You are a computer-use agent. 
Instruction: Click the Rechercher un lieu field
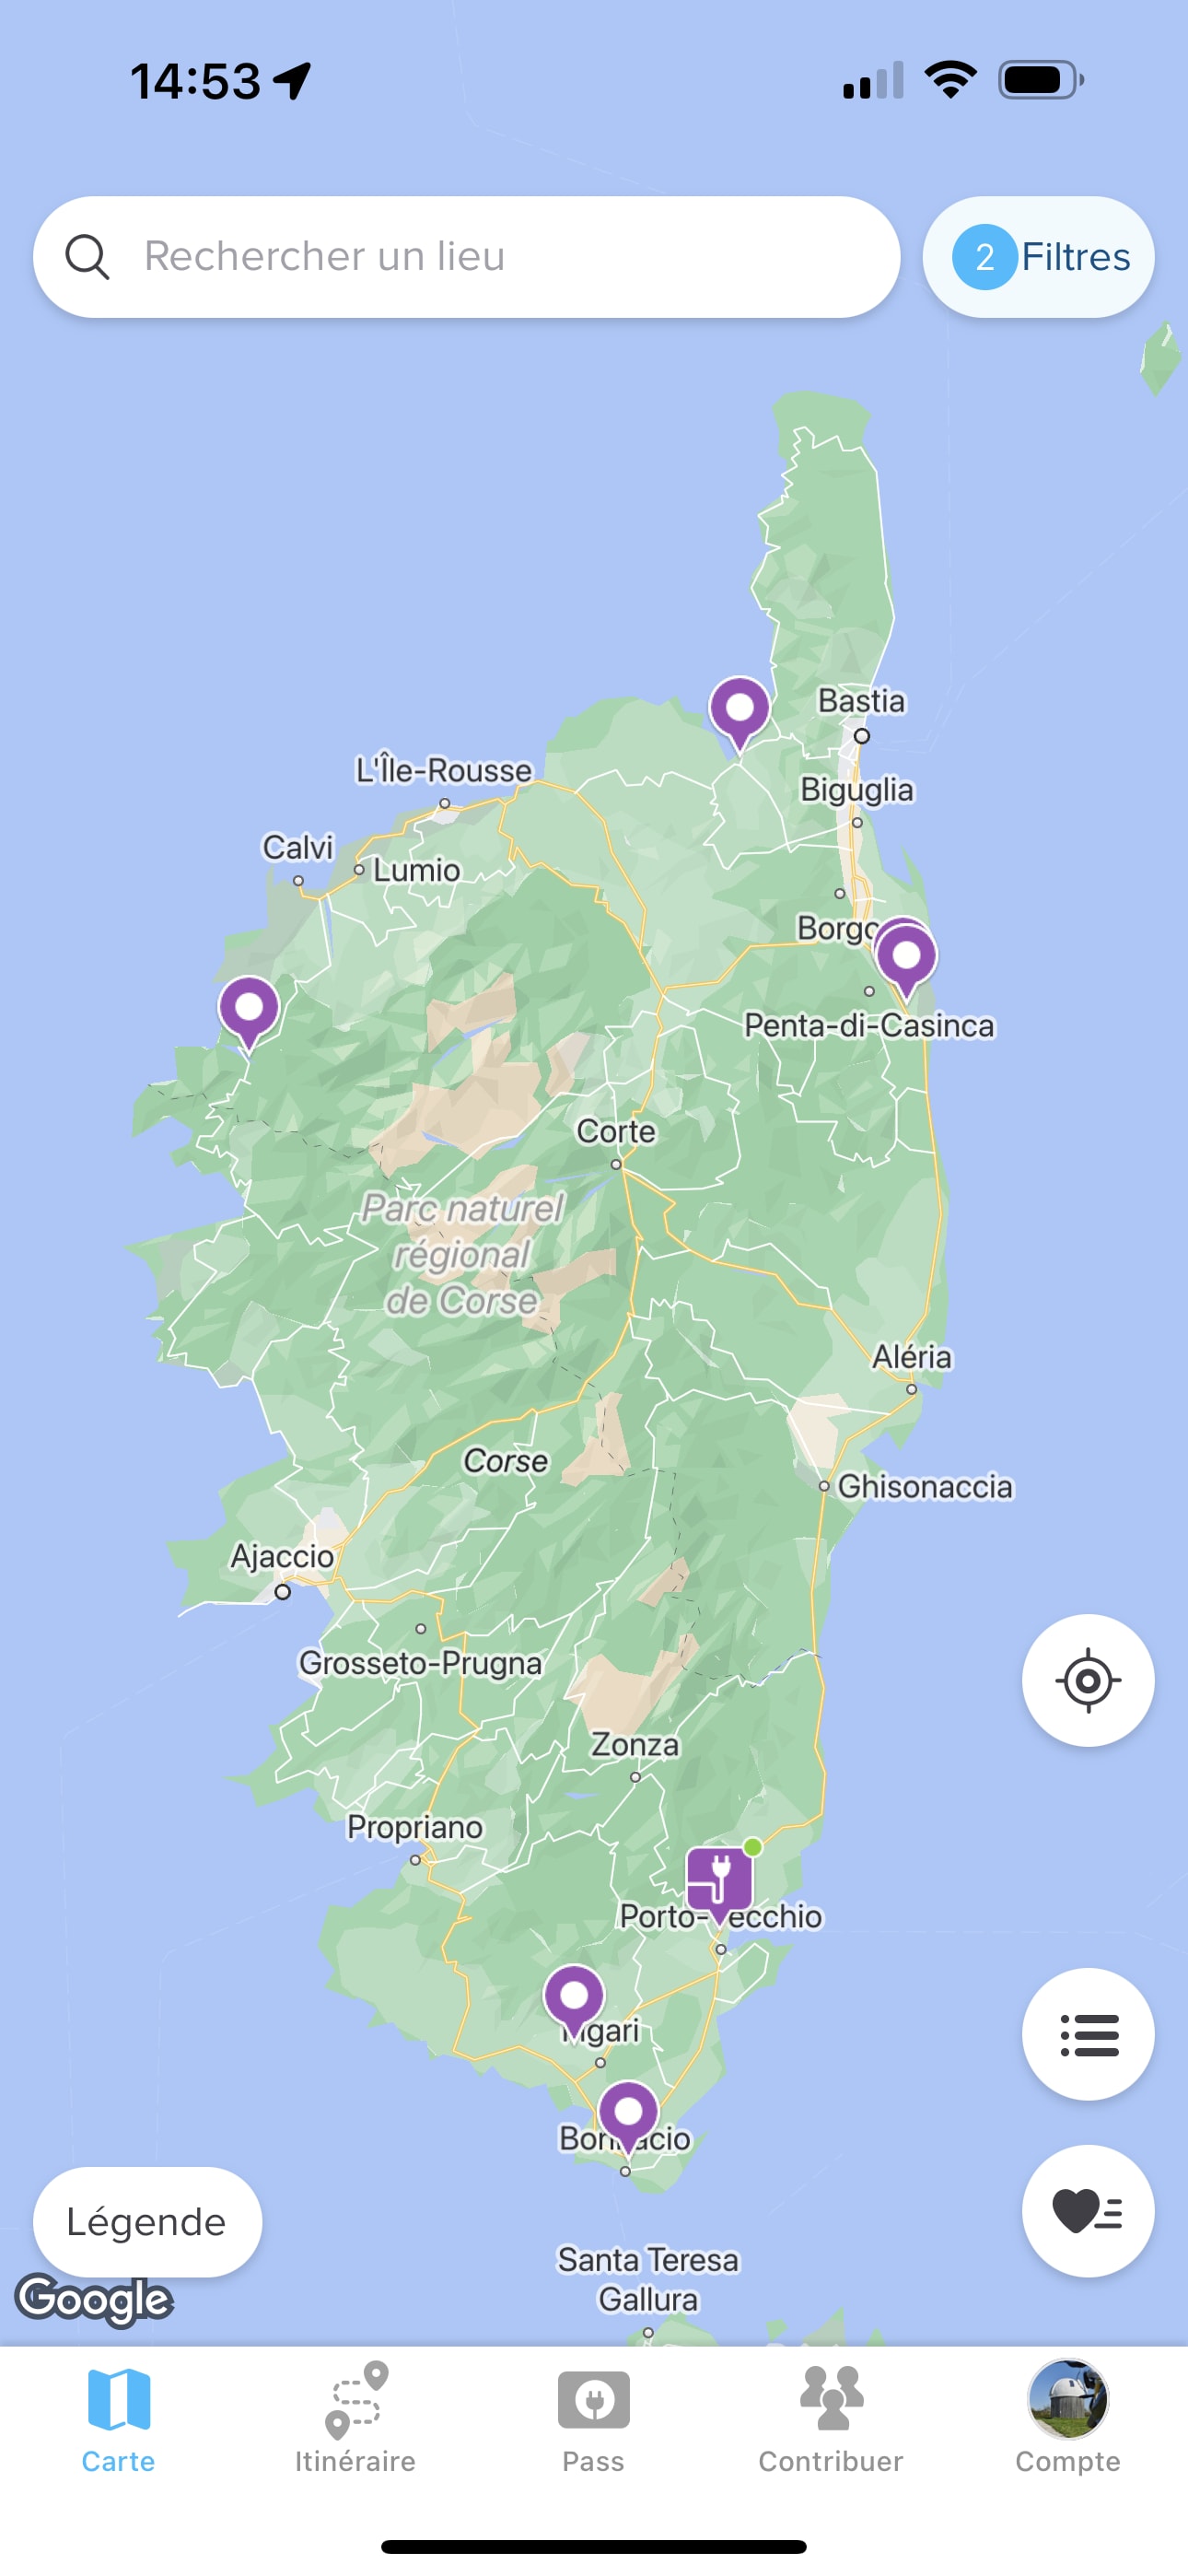point(467,257)
